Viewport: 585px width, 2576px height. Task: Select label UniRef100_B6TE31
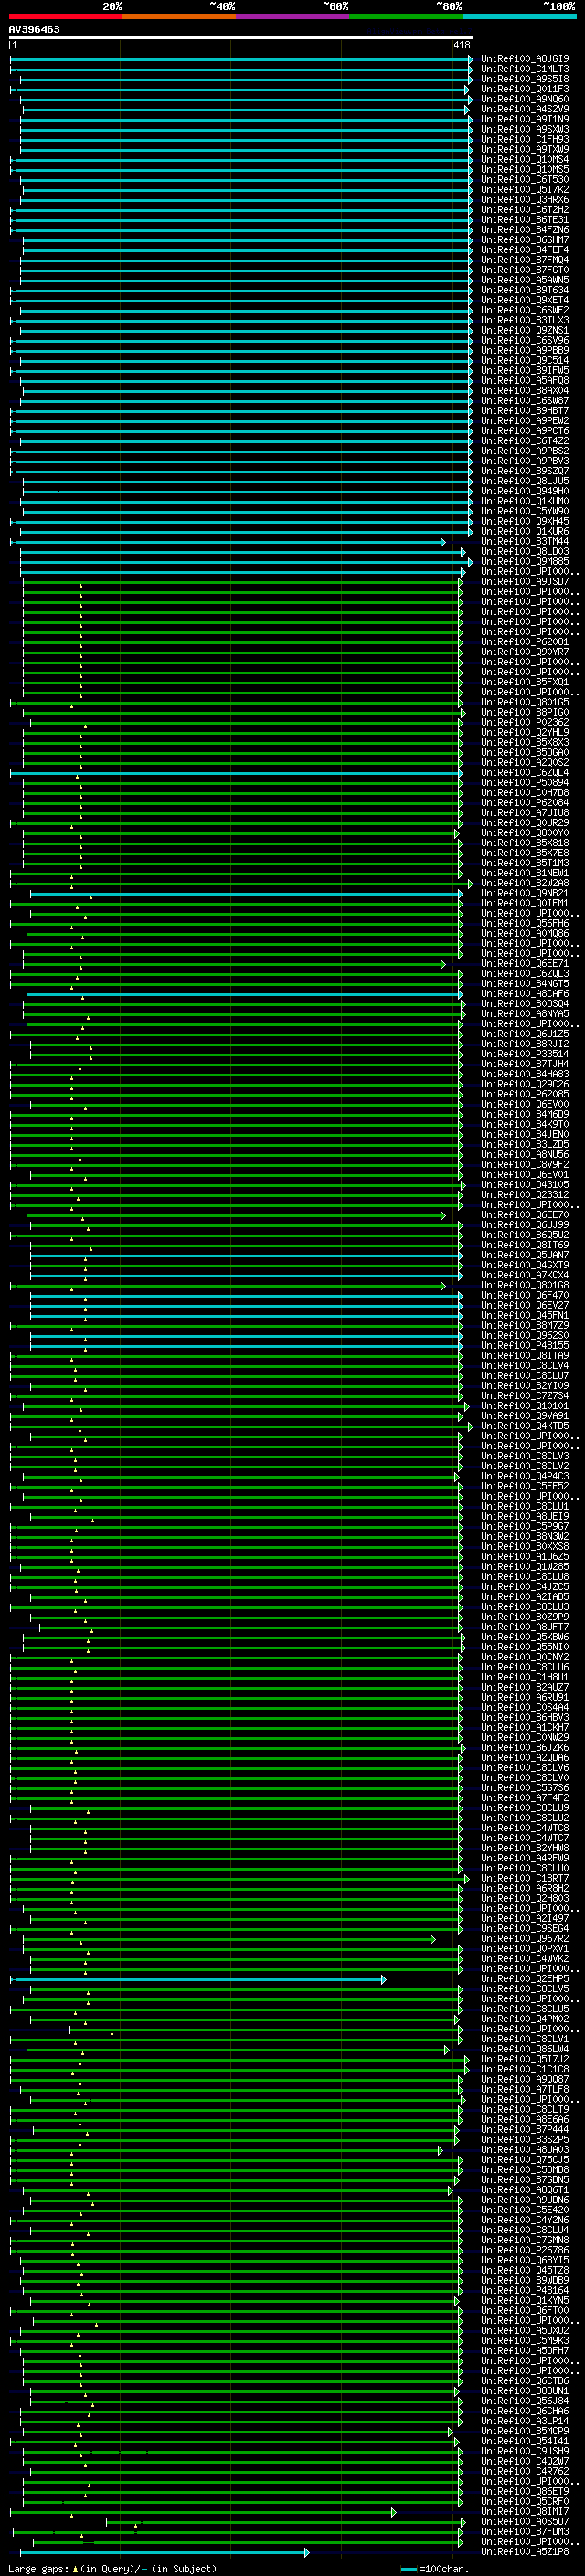tap(525, 220)
